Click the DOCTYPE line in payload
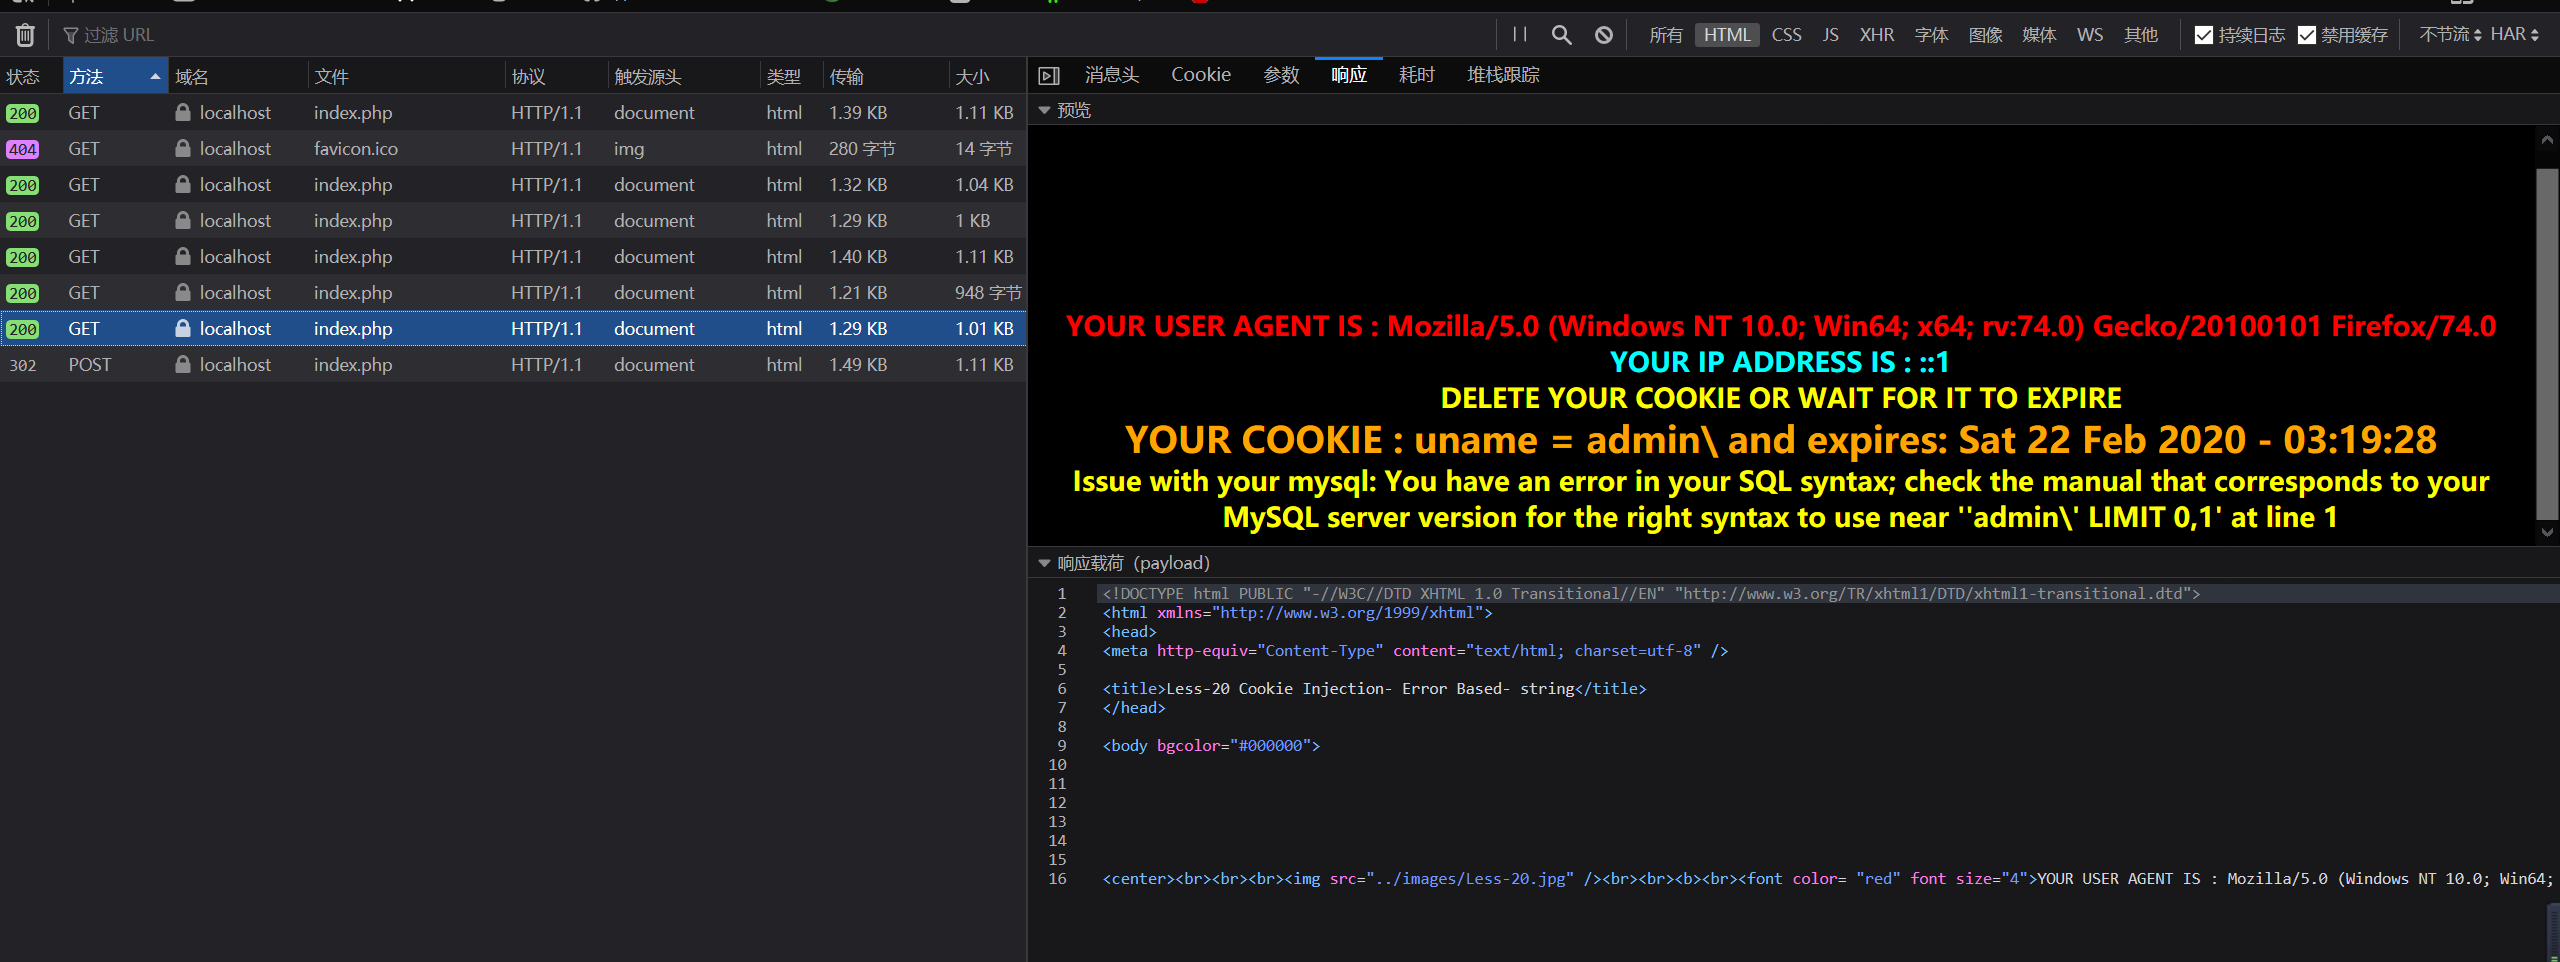2560x962 pixels. pos(1651,593)
